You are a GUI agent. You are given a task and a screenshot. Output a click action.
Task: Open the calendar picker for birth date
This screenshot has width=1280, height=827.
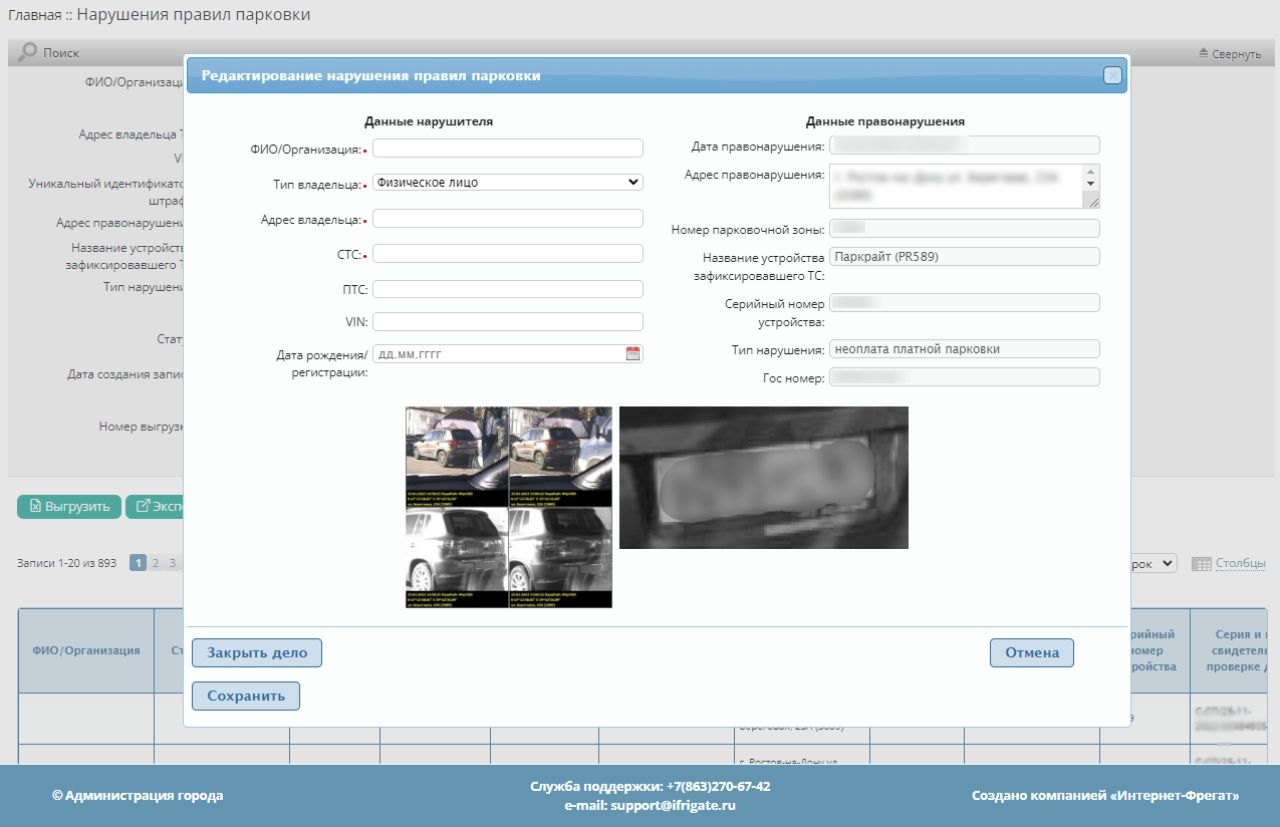(632, 353)
